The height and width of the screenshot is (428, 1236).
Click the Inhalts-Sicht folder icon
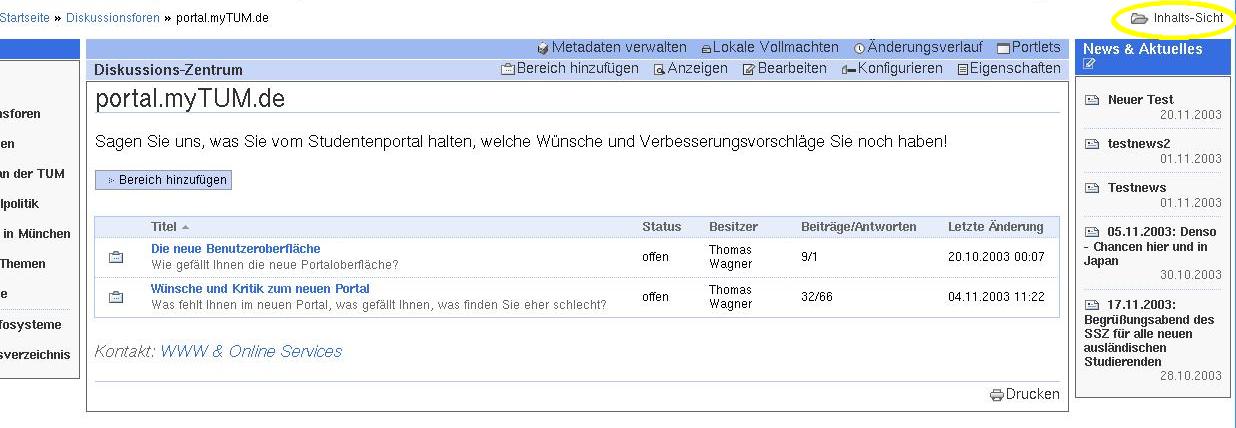[1139, 19]
